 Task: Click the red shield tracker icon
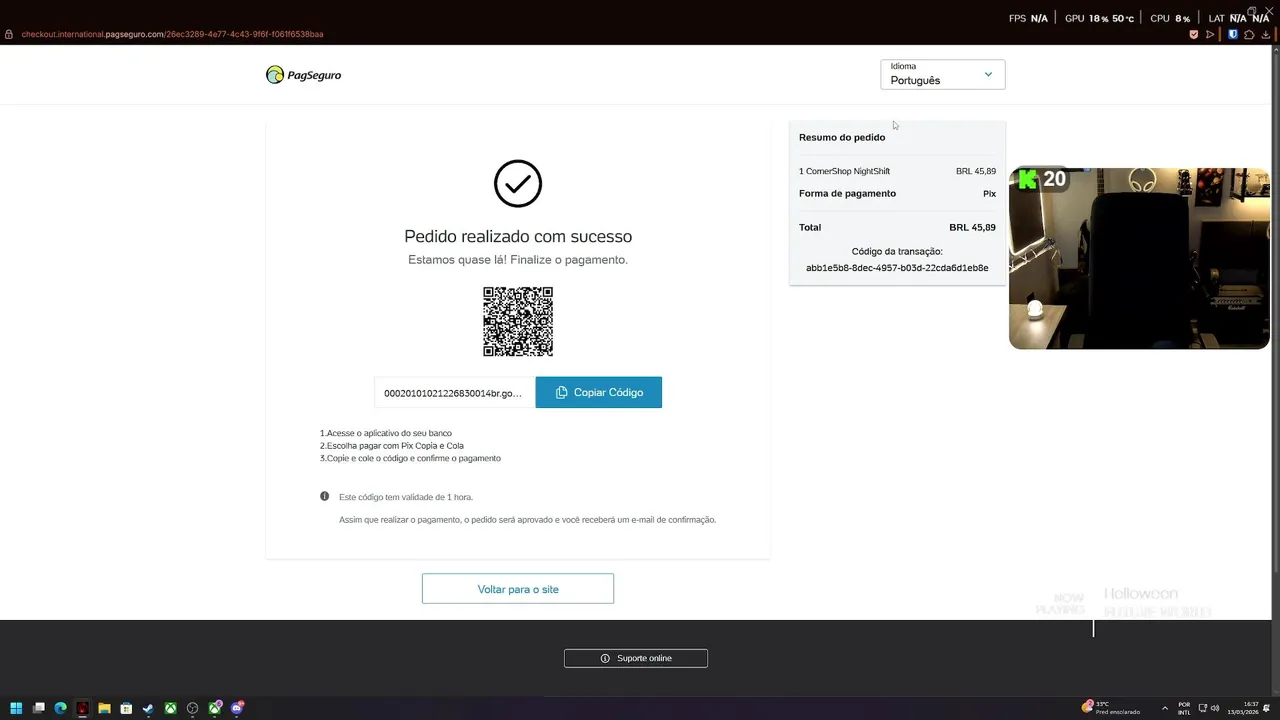pos(1193,34)
